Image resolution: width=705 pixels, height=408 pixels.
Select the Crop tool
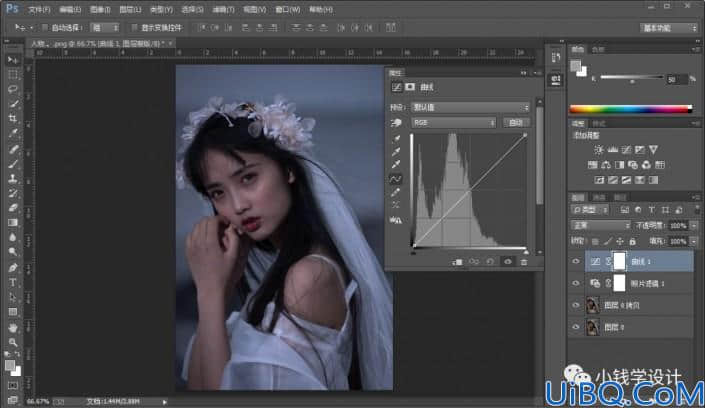pos(13,118)
